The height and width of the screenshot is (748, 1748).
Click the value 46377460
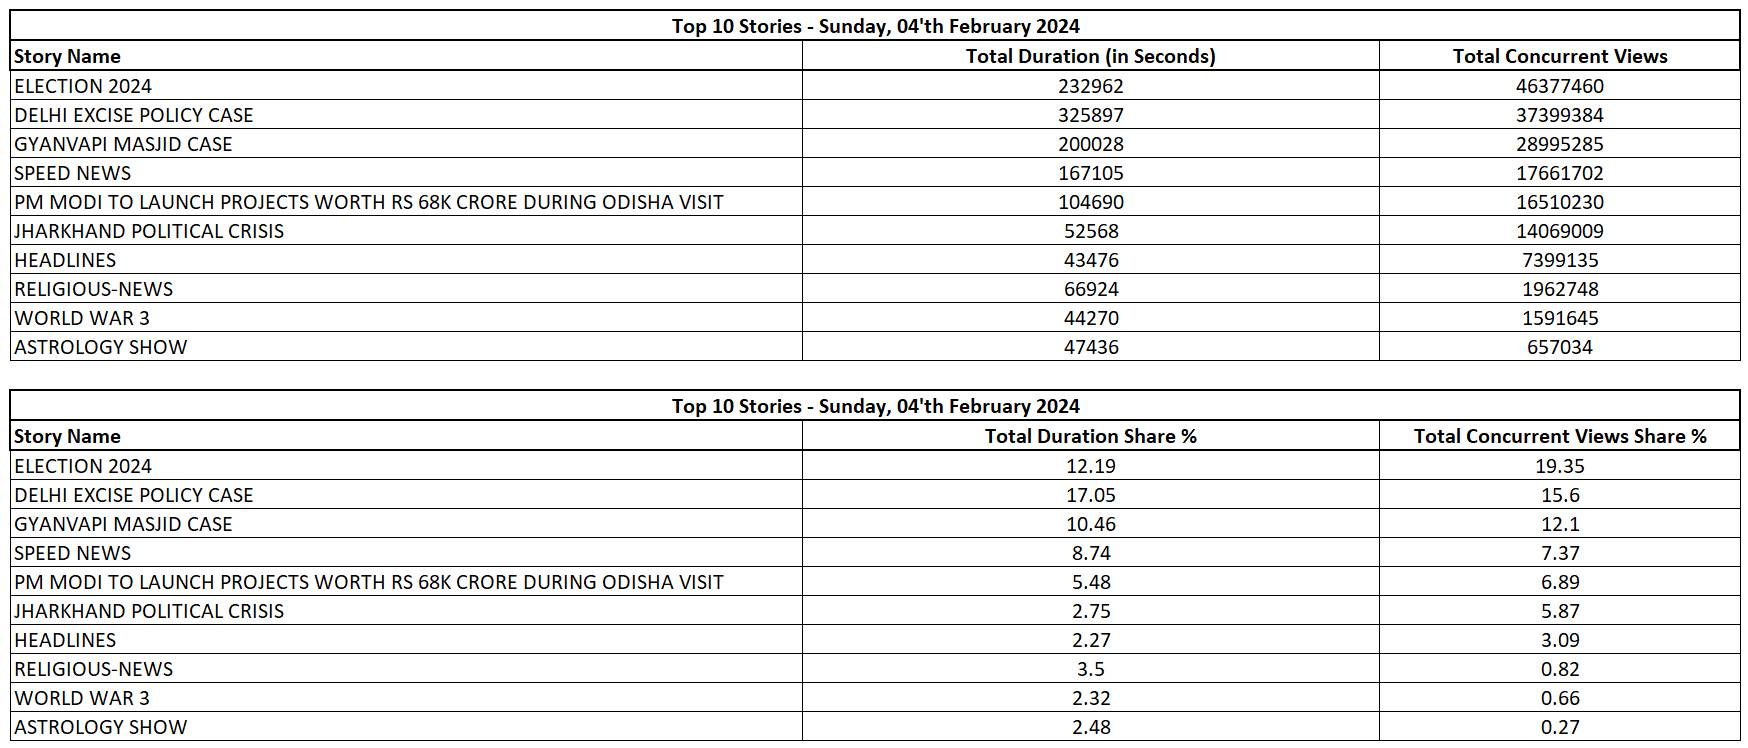click(1559, 86)
